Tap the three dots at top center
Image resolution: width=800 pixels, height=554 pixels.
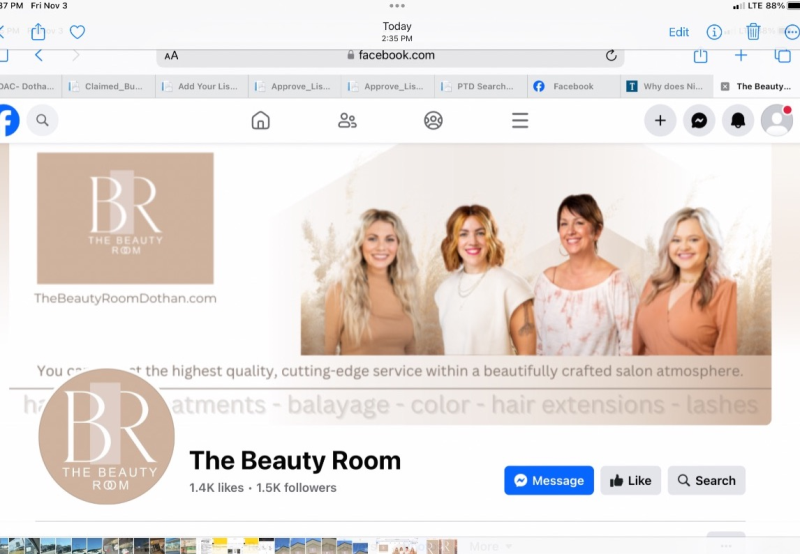pyautogui.click(x=397, y=6)
